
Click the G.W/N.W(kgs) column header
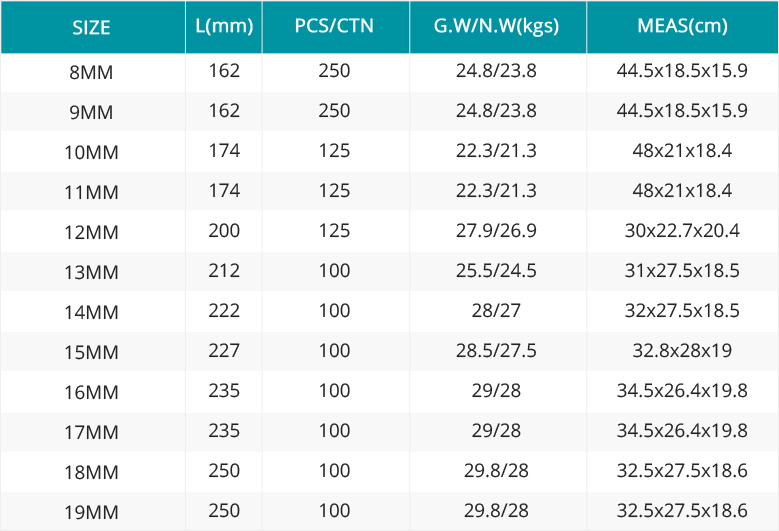[496, 26]
